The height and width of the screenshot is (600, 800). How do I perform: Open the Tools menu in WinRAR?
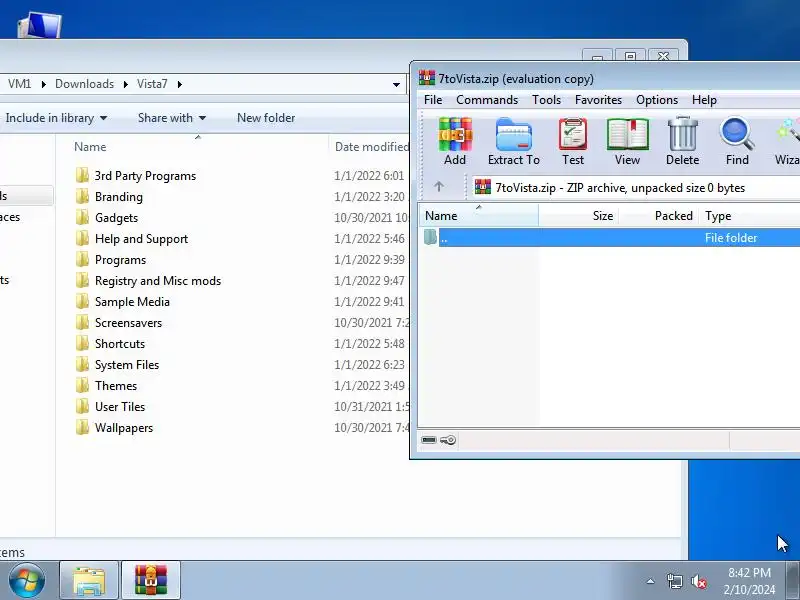click(546, 100)
